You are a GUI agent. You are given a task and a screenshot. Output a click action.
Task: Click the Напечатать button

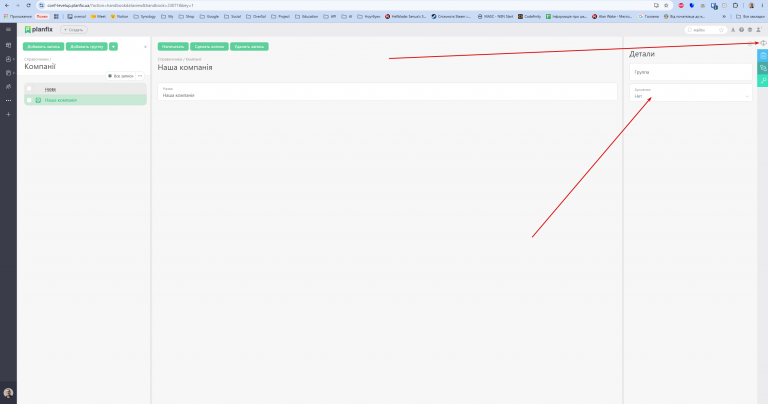pyautogui.click(x=173, y=47)
